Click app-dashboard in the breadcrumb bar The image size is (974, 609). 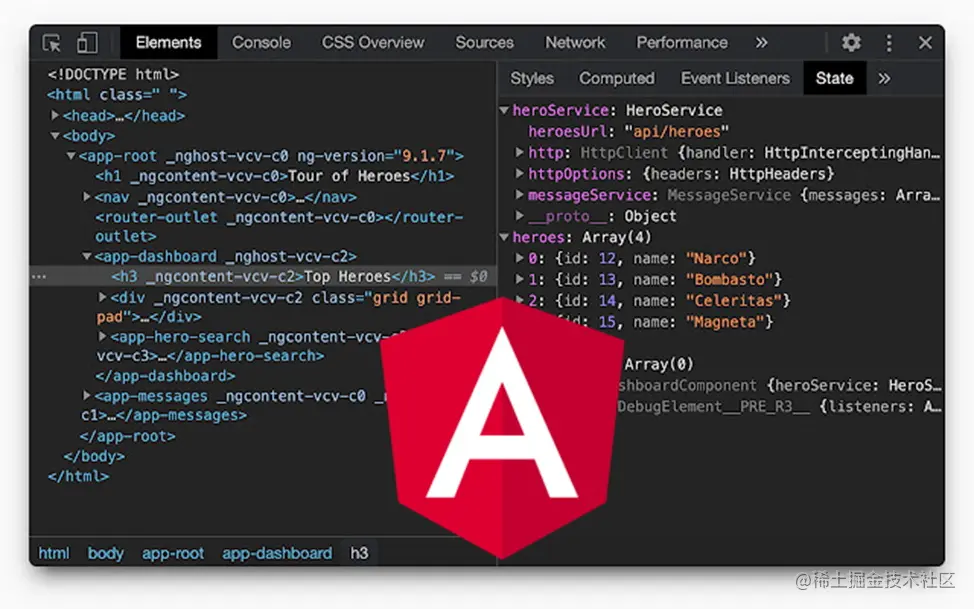[x=277, y=553]
